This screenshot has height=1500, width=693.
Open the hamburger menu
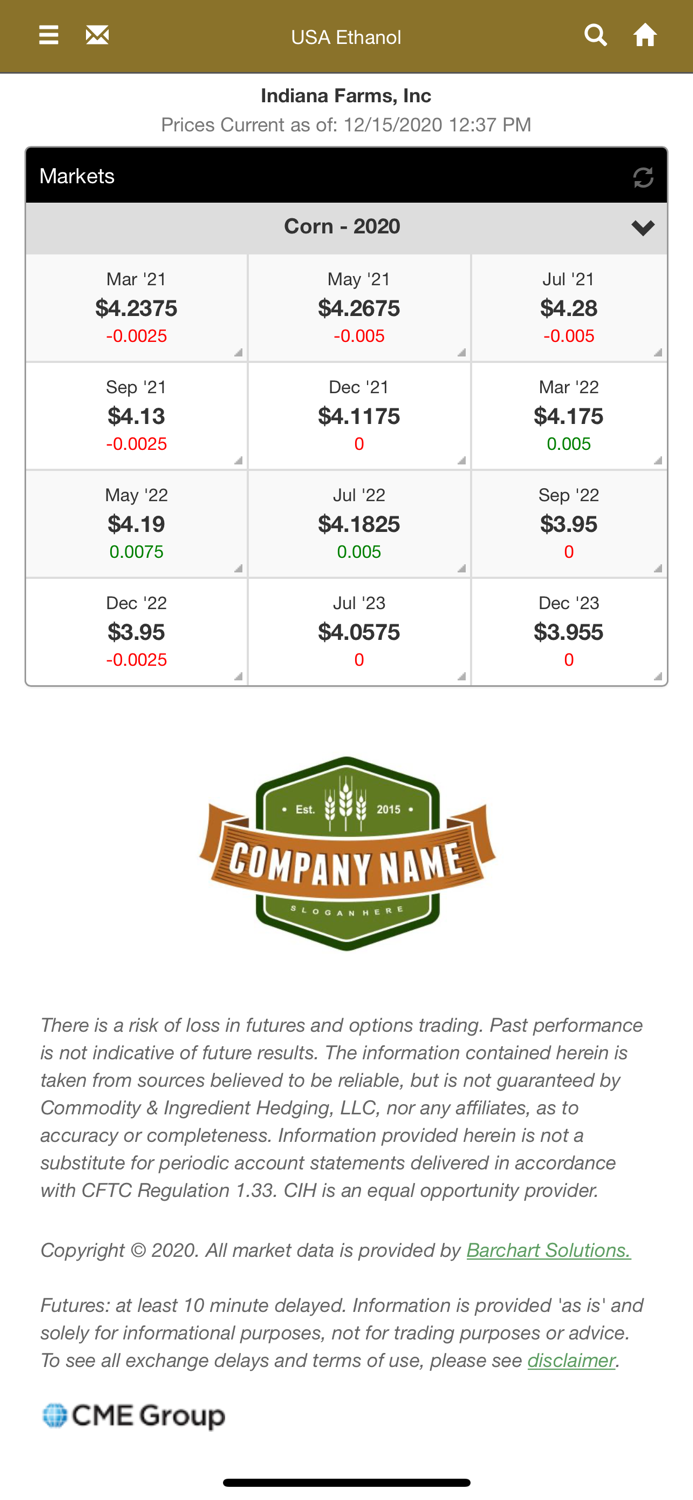(48, 36)
